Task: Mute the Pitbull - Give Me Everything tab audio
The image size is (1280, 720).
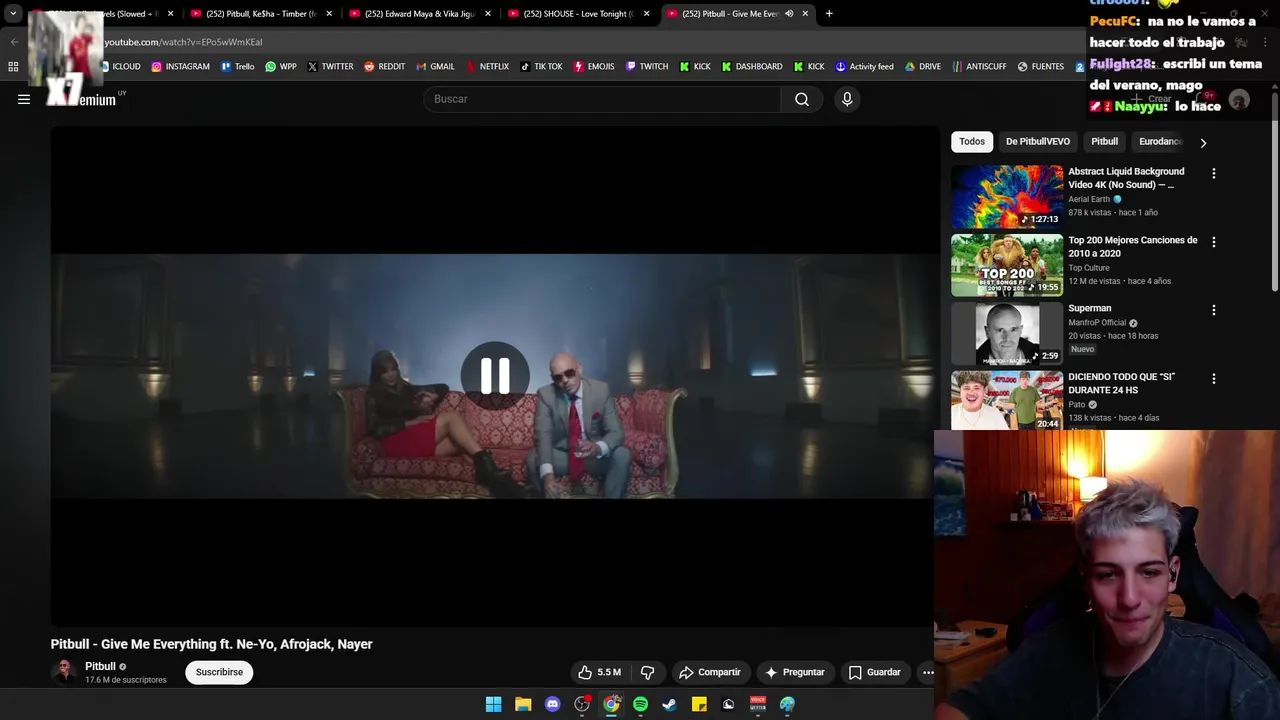Action: tap(789, 14)
